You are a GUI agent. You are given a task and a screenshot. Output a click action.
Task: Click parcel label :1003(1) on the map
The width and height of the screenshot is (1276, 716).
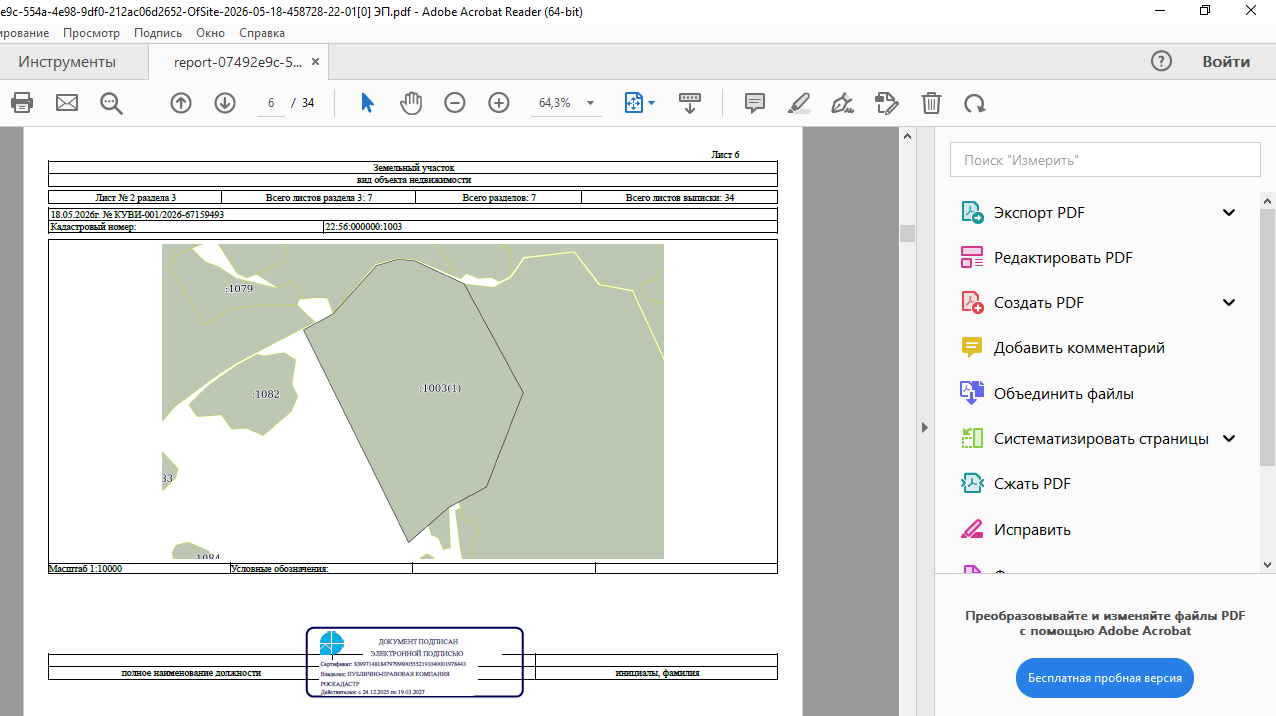point(440,388)
